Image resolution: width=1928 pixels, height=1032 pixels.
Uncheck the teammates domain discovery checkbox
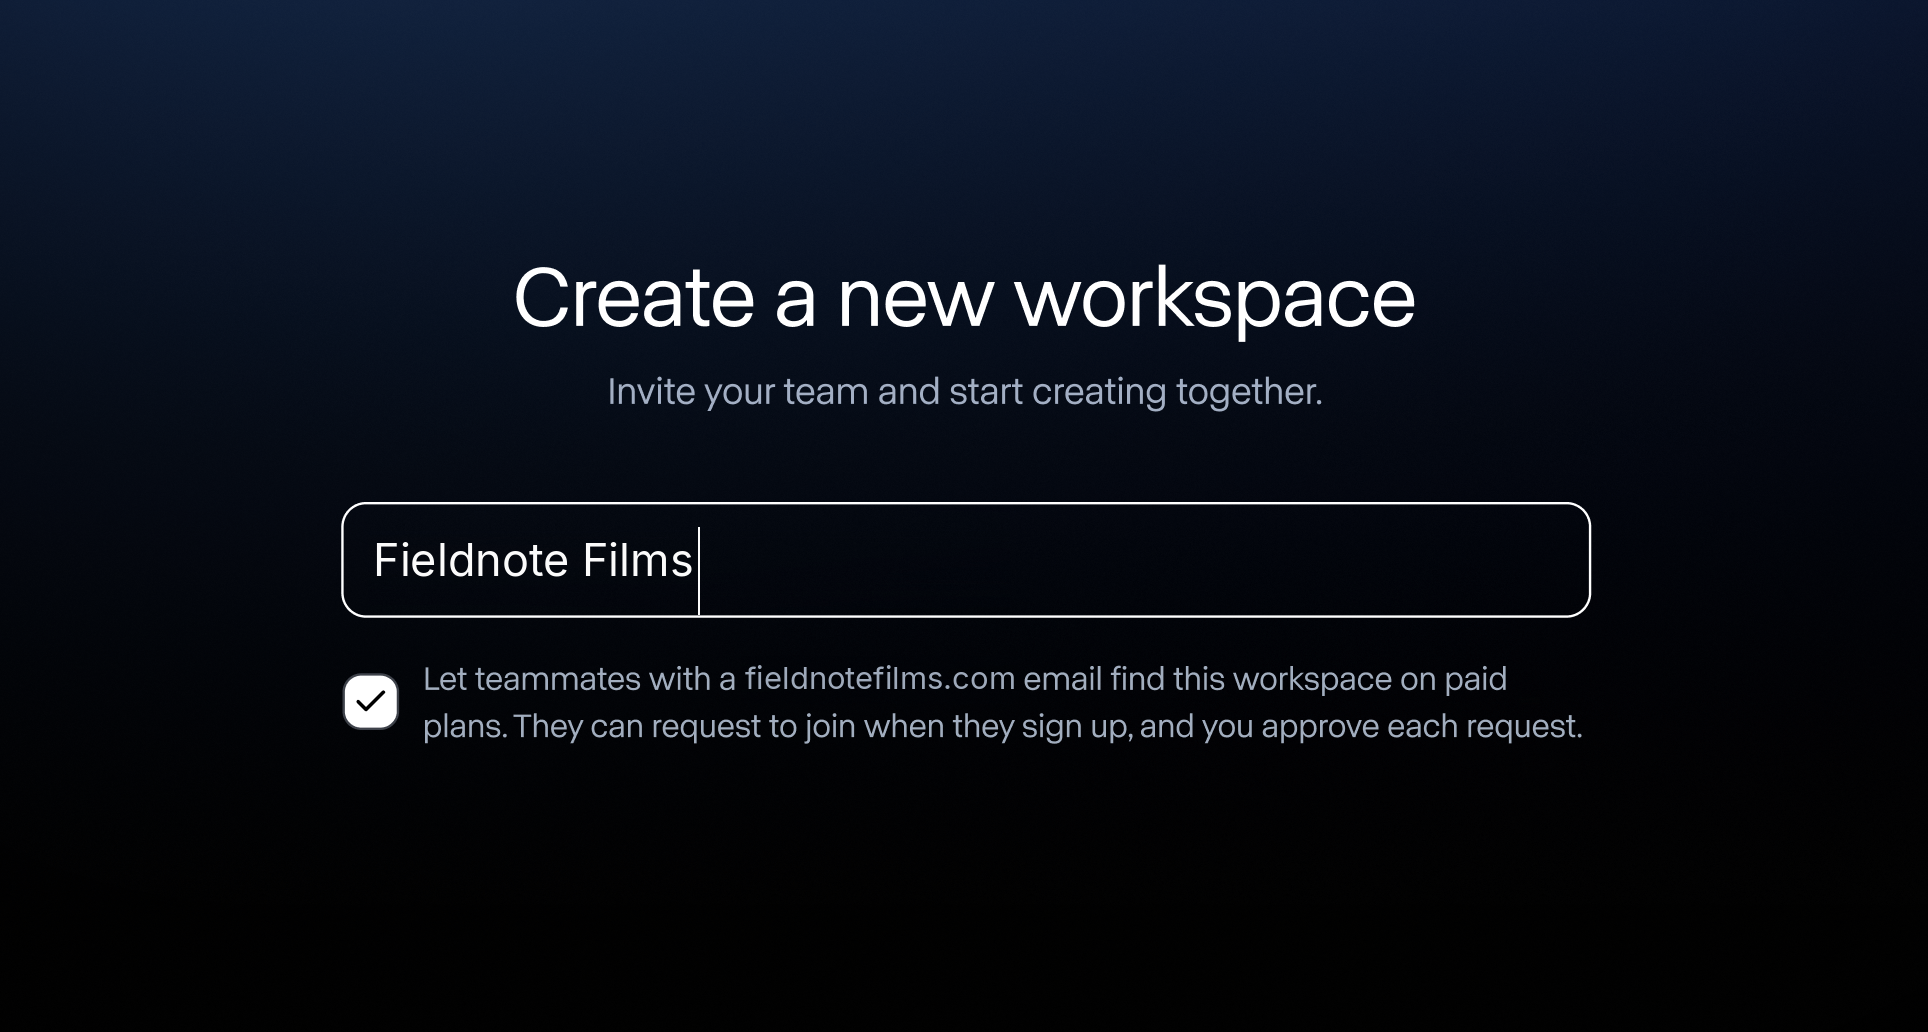(371, 701)
